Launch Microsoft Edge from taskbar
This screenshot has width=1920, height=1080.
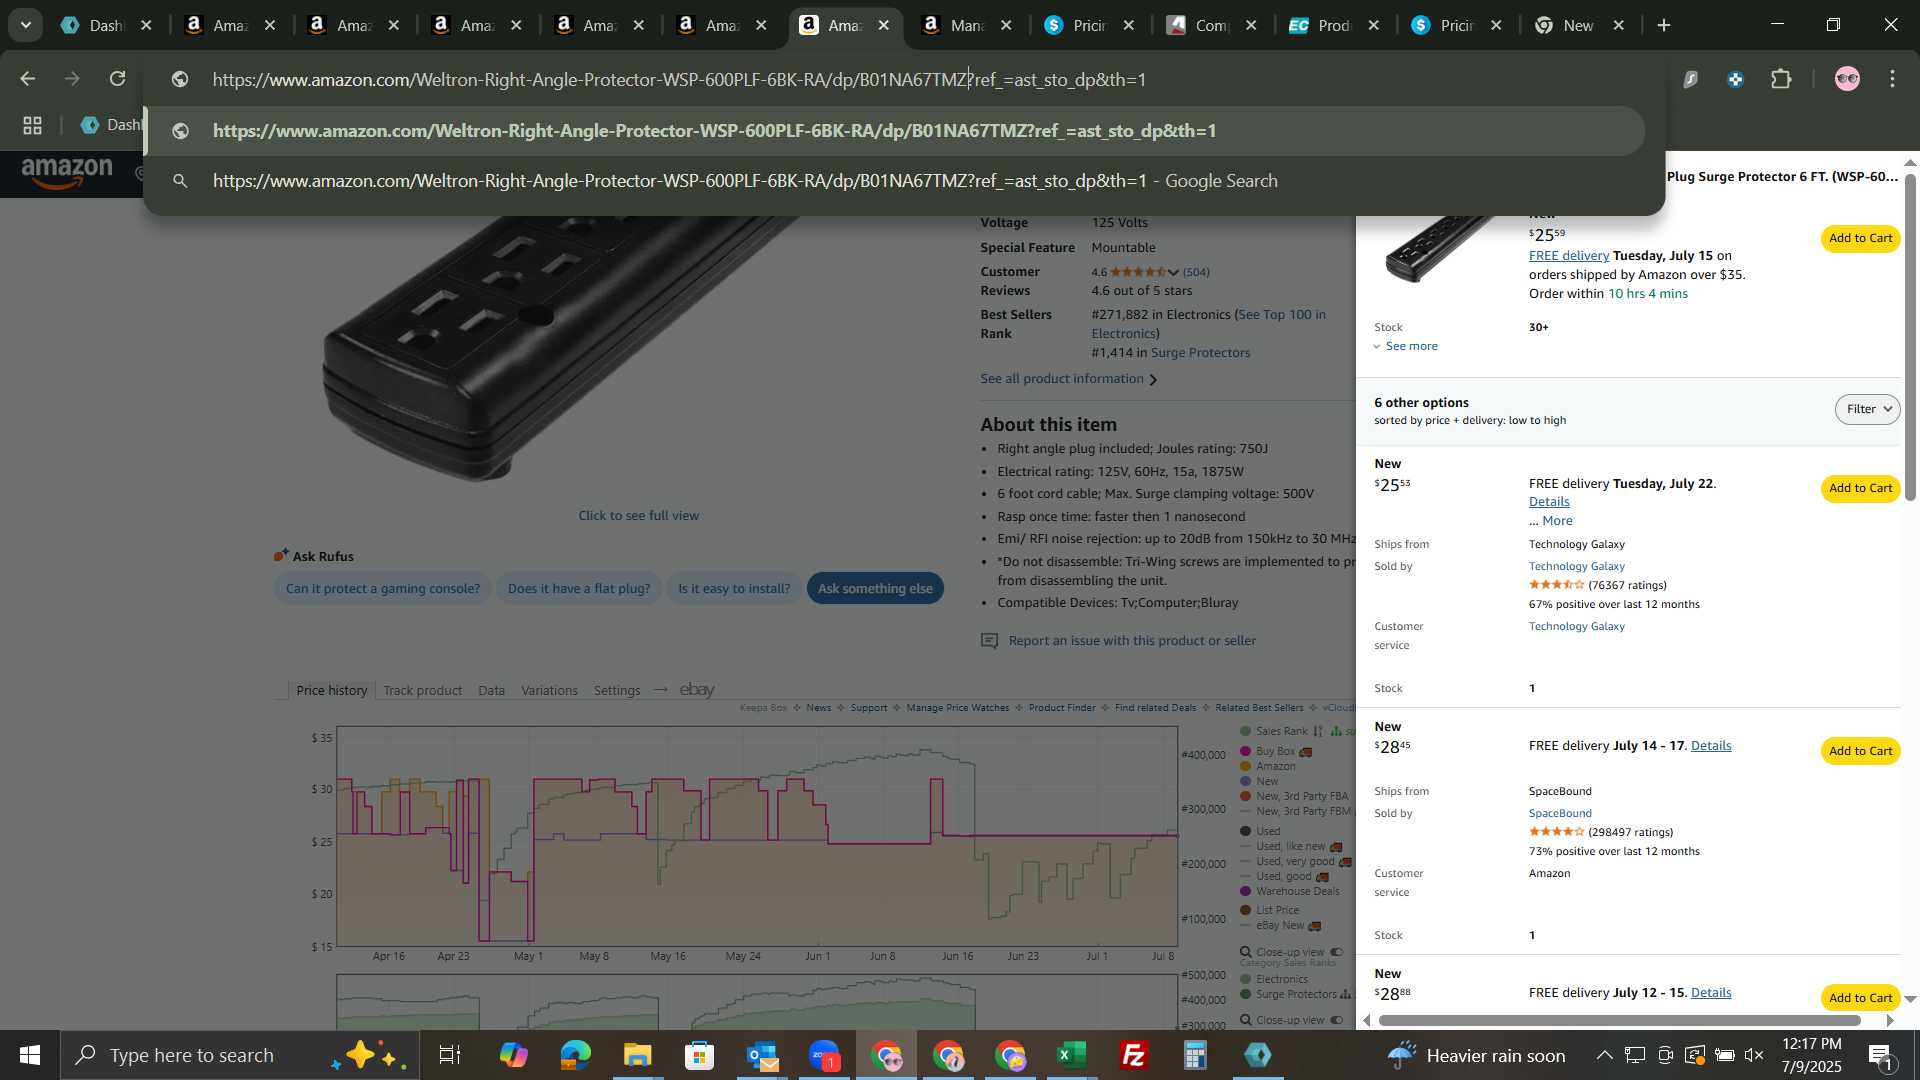pos(575,1055)
